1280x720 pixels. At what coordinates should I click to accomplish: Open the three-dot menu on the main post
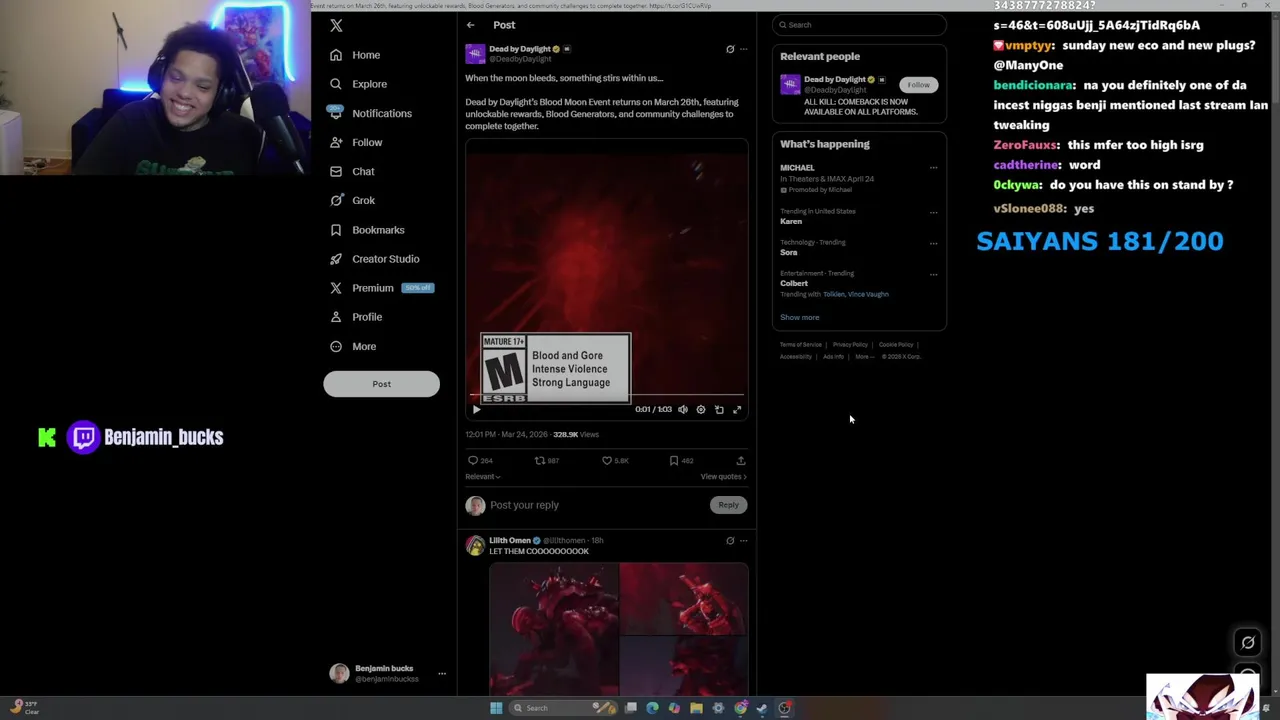743,49
